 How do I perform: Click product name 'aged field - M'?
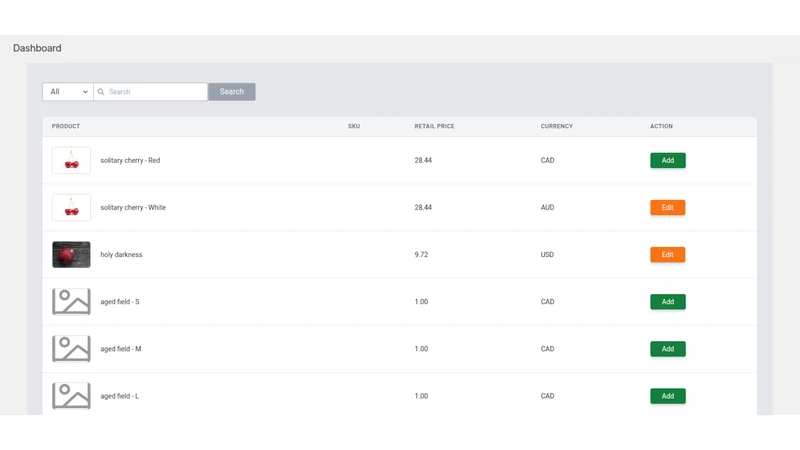coord(121,349)
